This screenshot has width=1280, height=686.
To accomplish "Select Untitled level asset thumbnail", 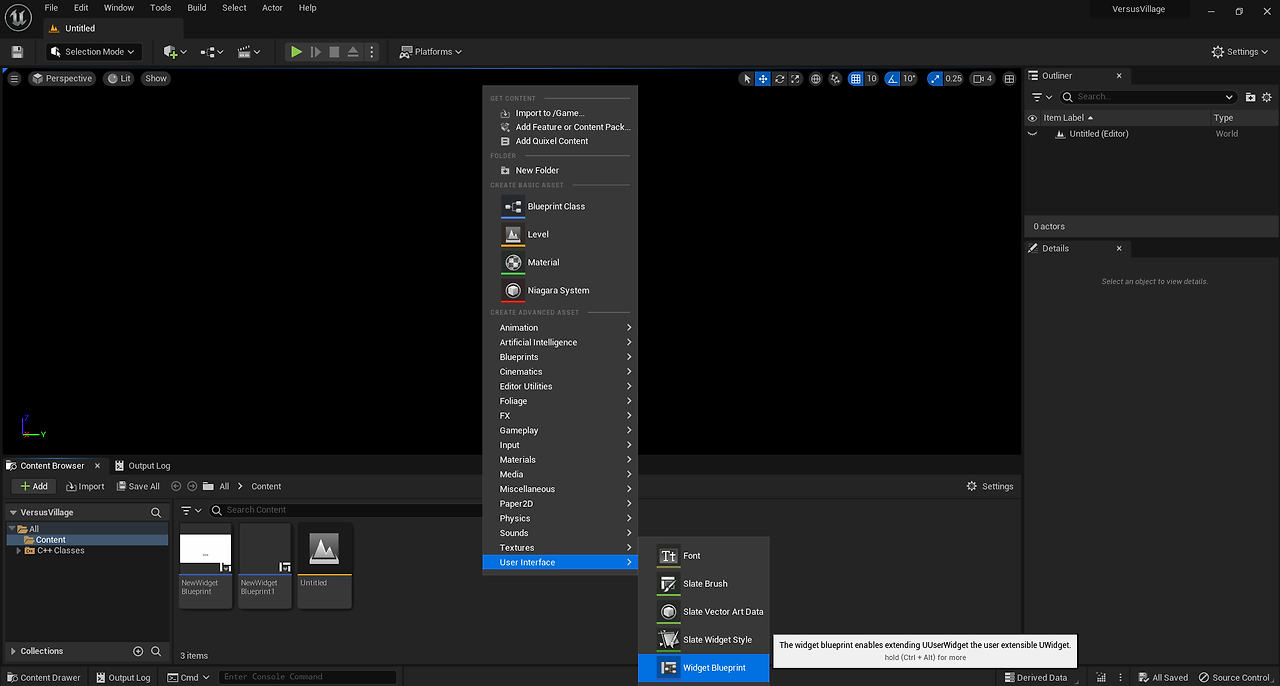I will tap(324, 565).
